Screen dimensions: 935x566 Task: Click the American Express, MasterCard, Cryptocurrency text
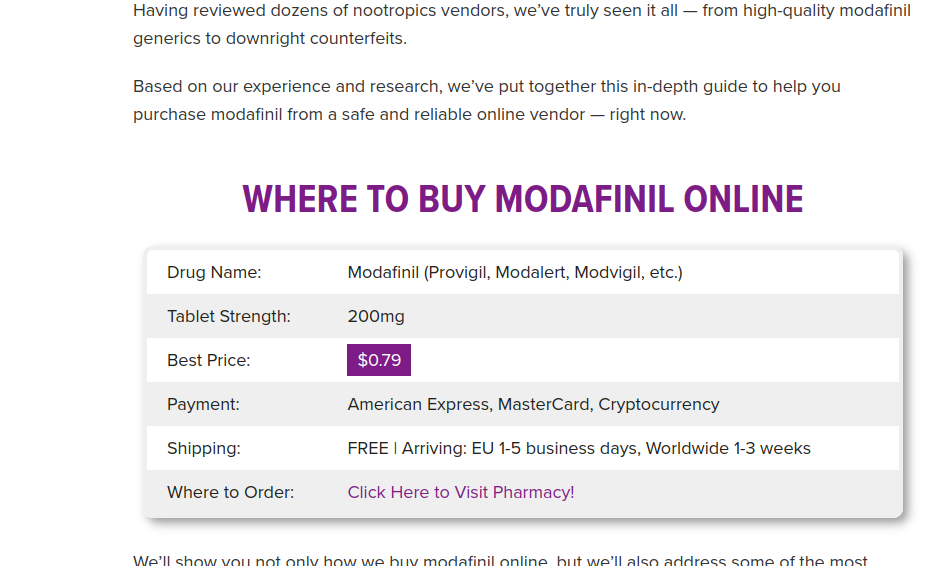click(533, 404)
